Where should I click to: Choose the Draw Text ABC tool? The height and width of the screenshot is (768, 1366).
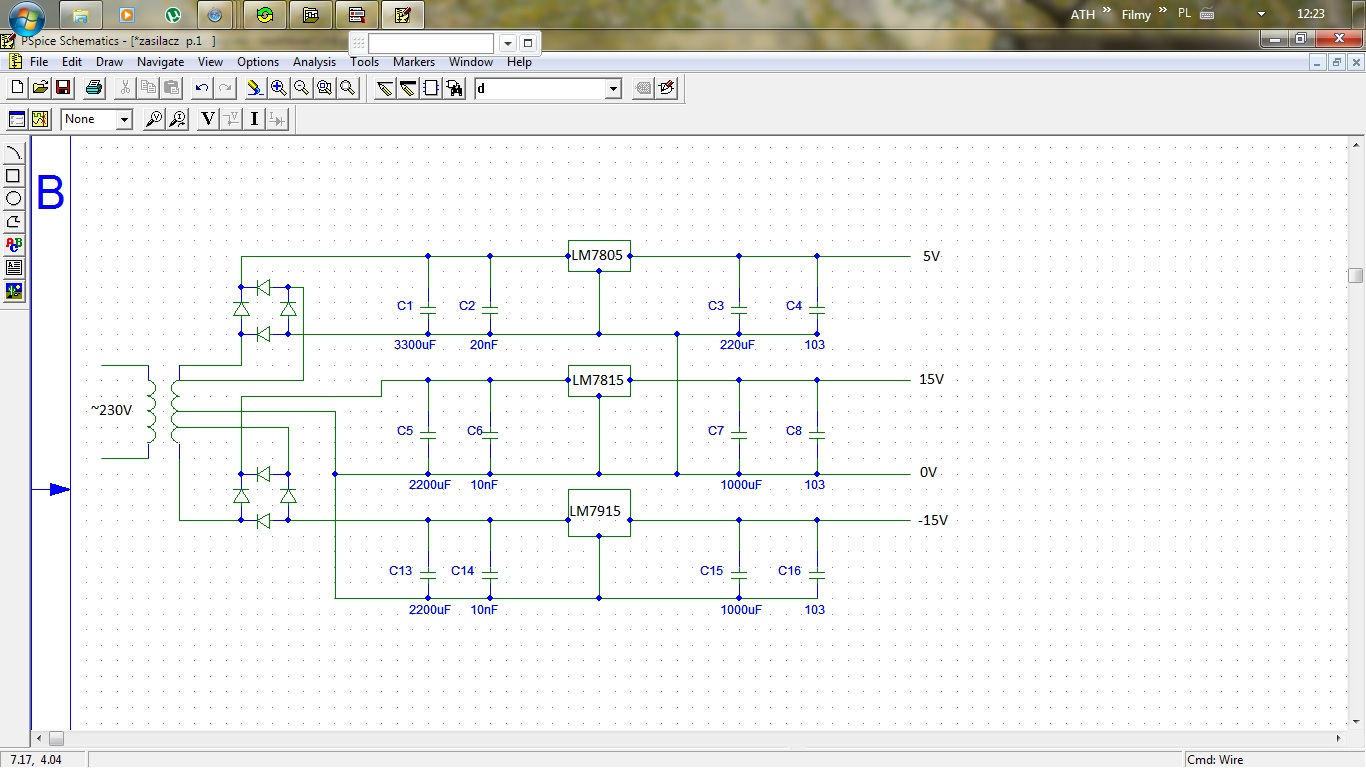tap(14, 244)
